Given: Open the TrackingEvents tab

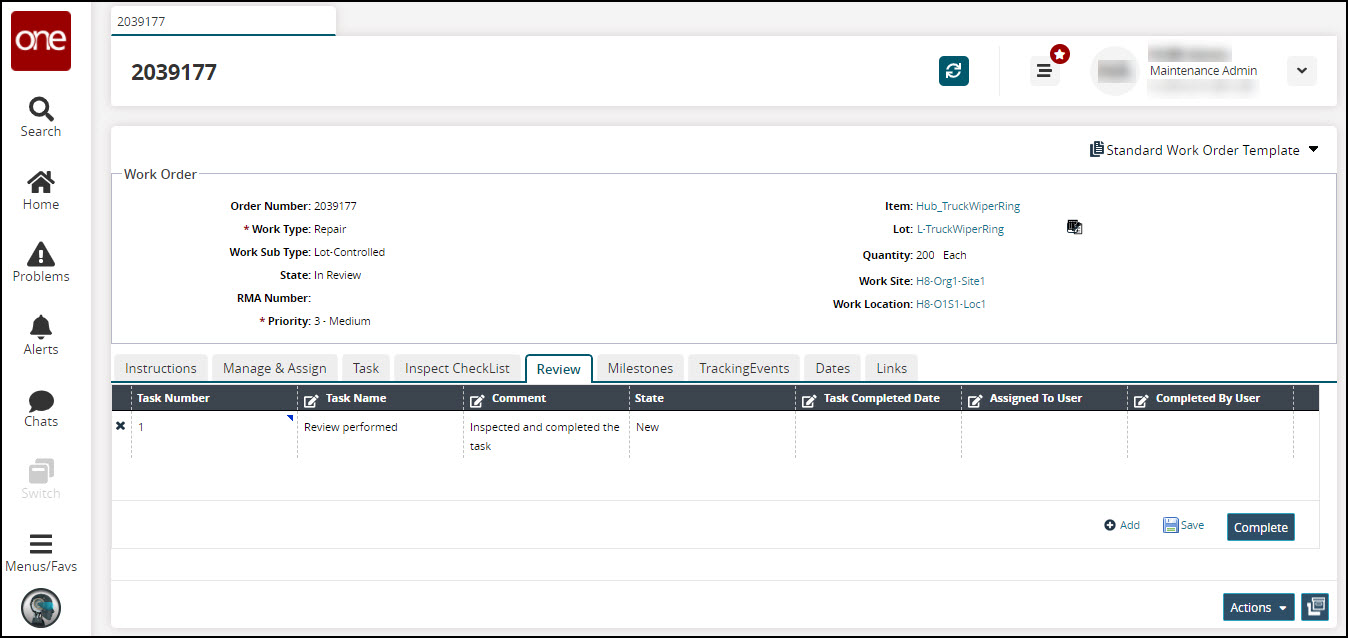Looking at the screenshot, I should (x=745, y=368).
